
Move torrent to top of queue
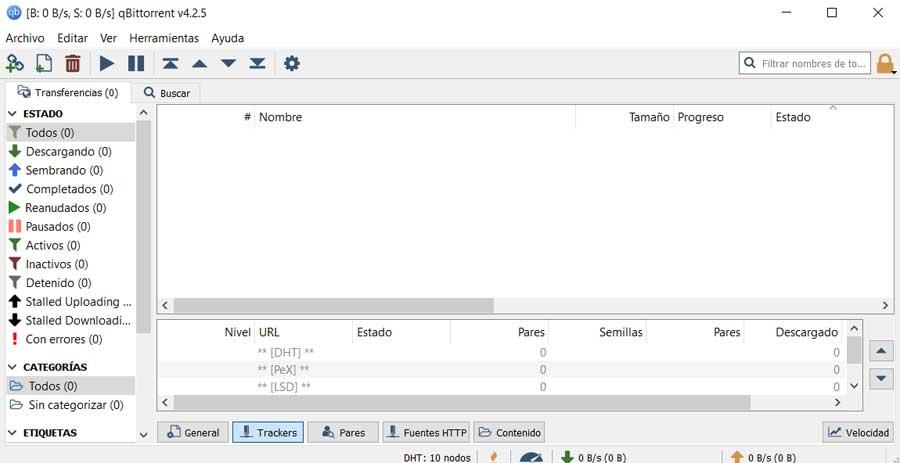coord(170,63)
